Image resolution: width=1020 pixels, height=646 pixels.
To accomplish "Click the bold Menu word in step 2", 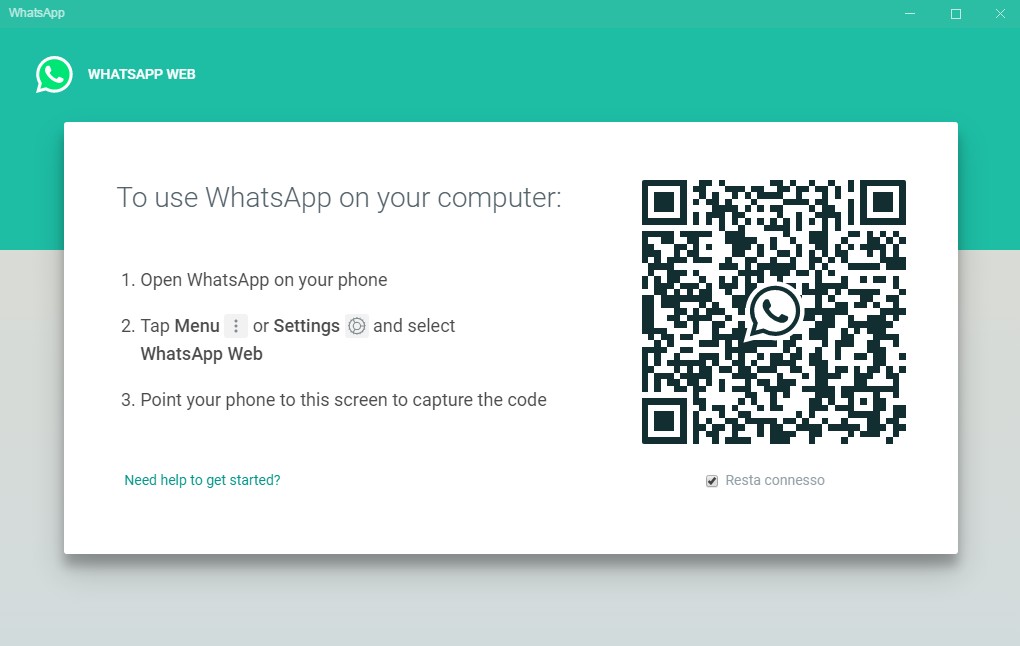I will click(197, 326).
